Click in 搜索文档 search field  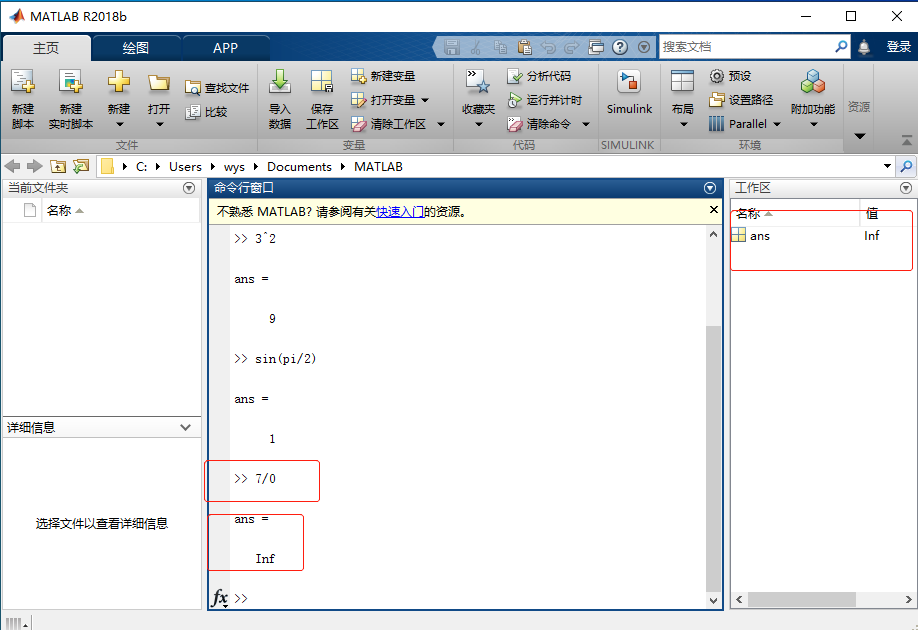pyautogui.click(x=746, y=47)
